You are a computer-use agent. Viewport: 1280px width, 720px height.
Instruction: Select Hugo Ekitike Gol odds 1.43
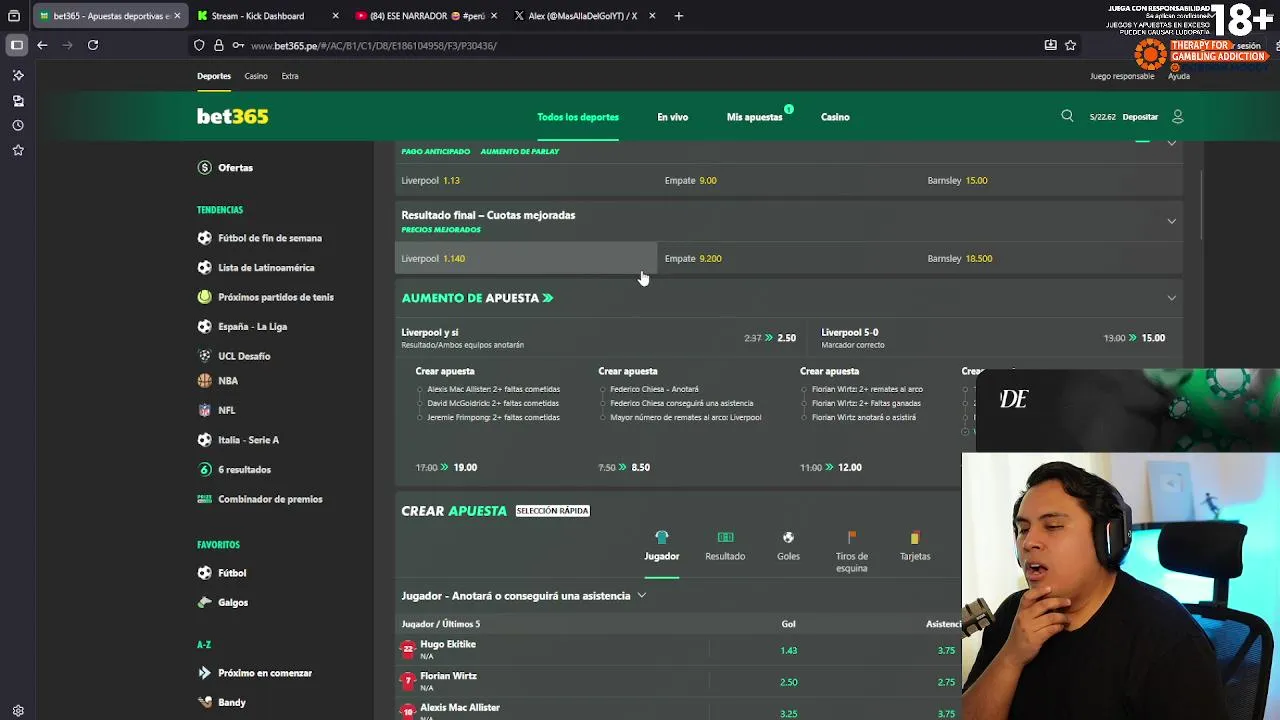tap(789, 650)
